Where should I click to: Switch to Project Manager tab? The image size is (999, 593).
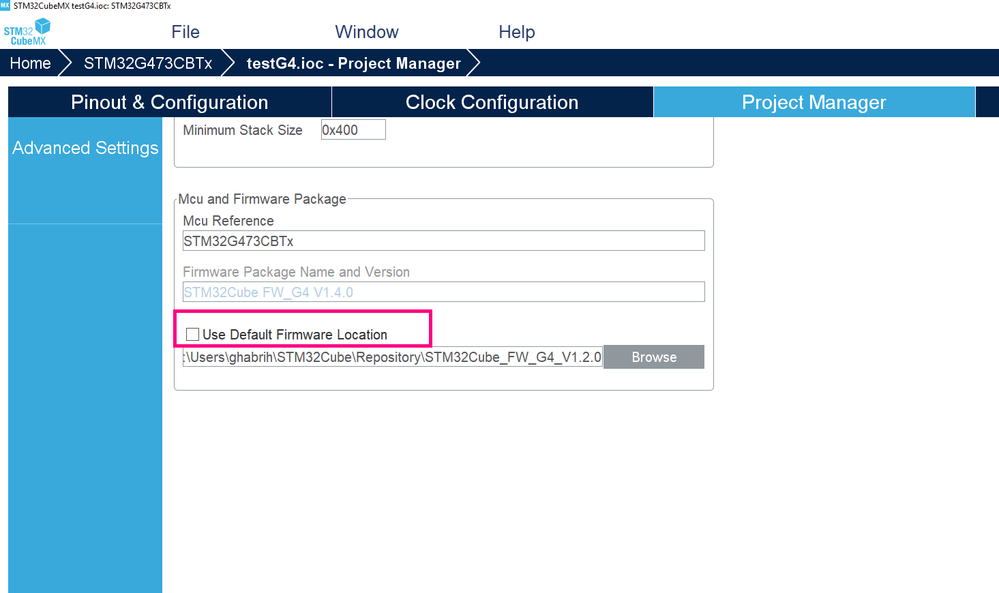point(814,102)
